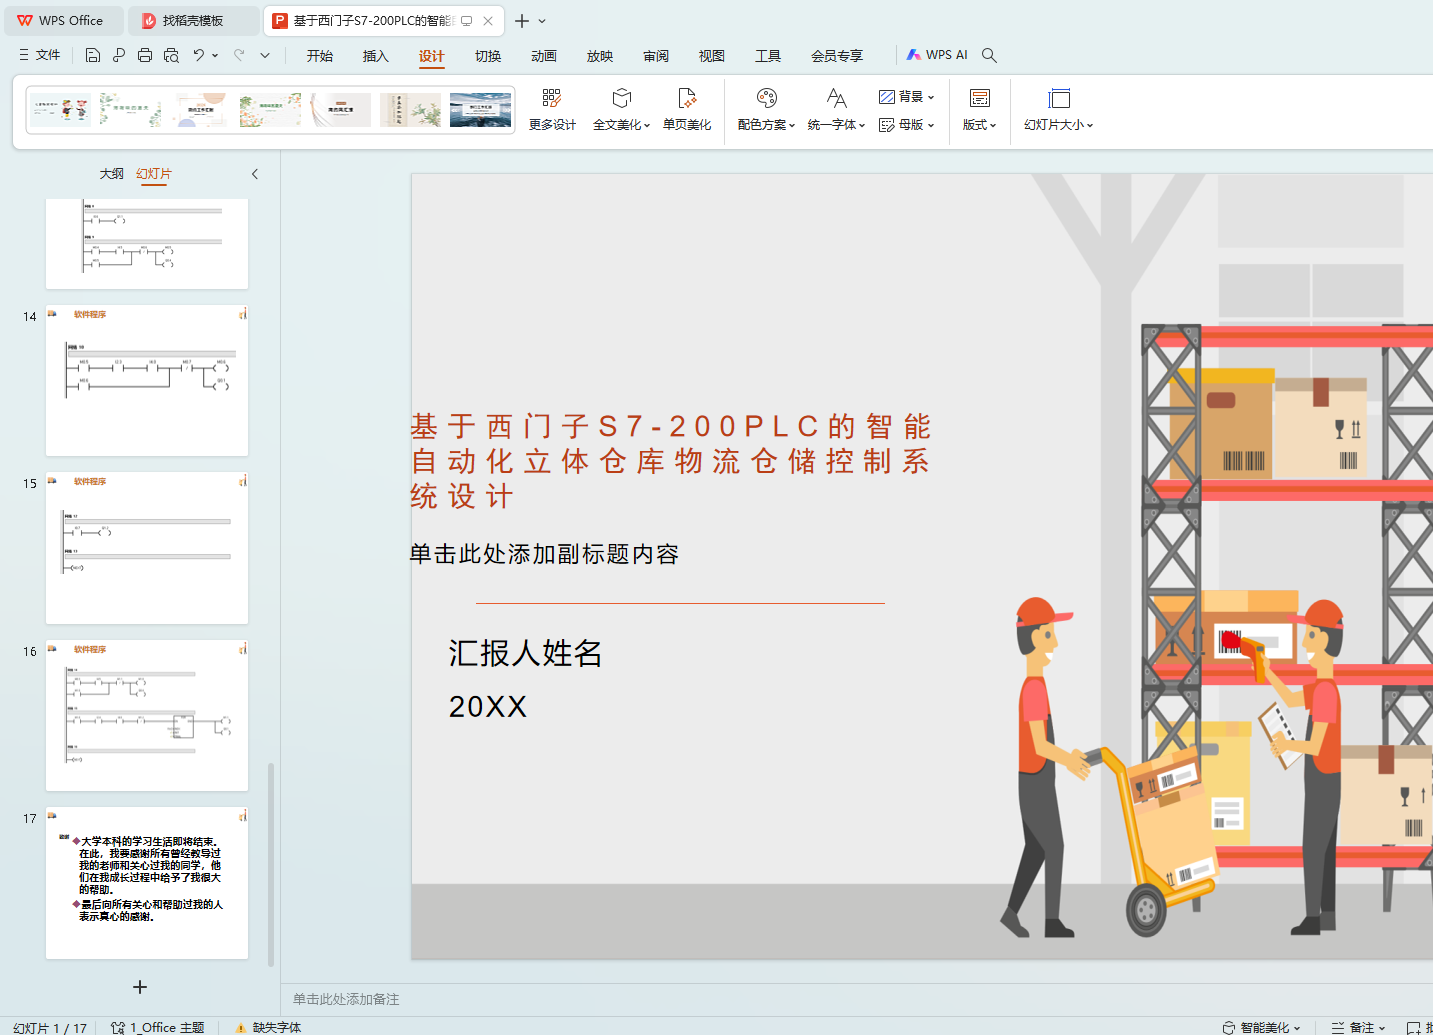Click the greyed redo arrow icon

[239, 55]
